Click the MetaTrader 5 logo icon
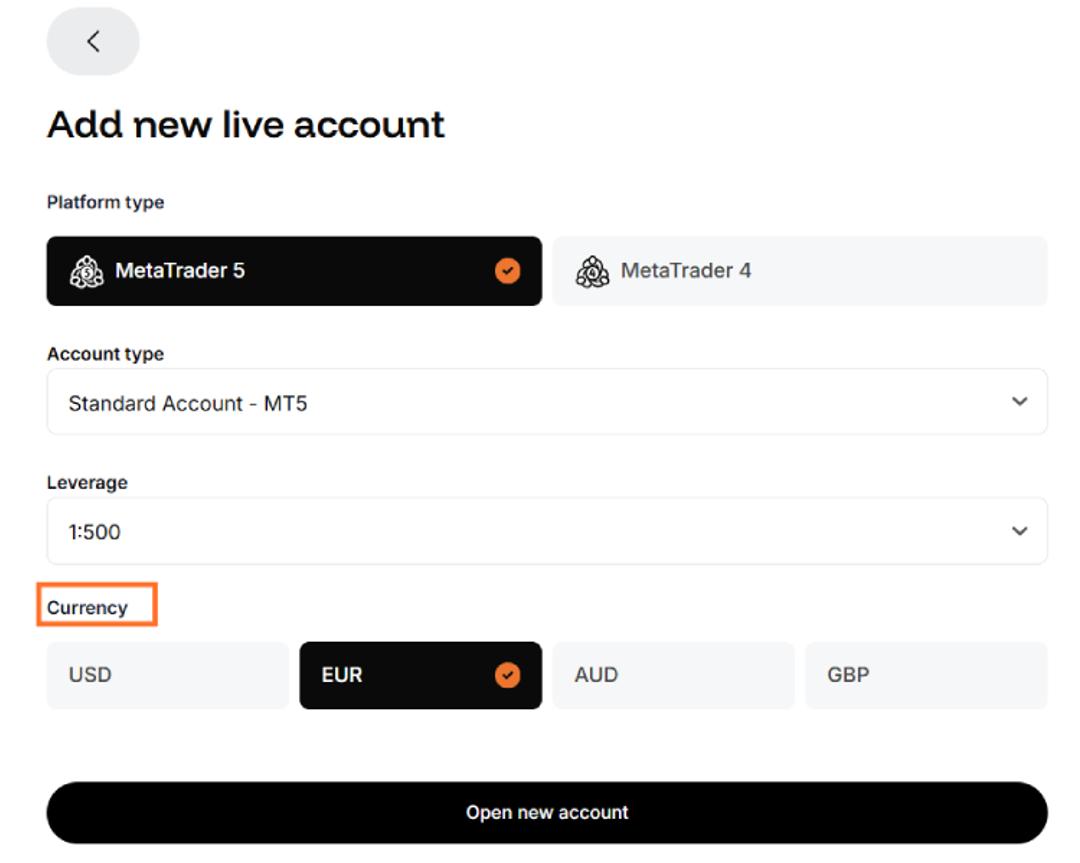Viewport: 1080px width, 863px height. 87,271
